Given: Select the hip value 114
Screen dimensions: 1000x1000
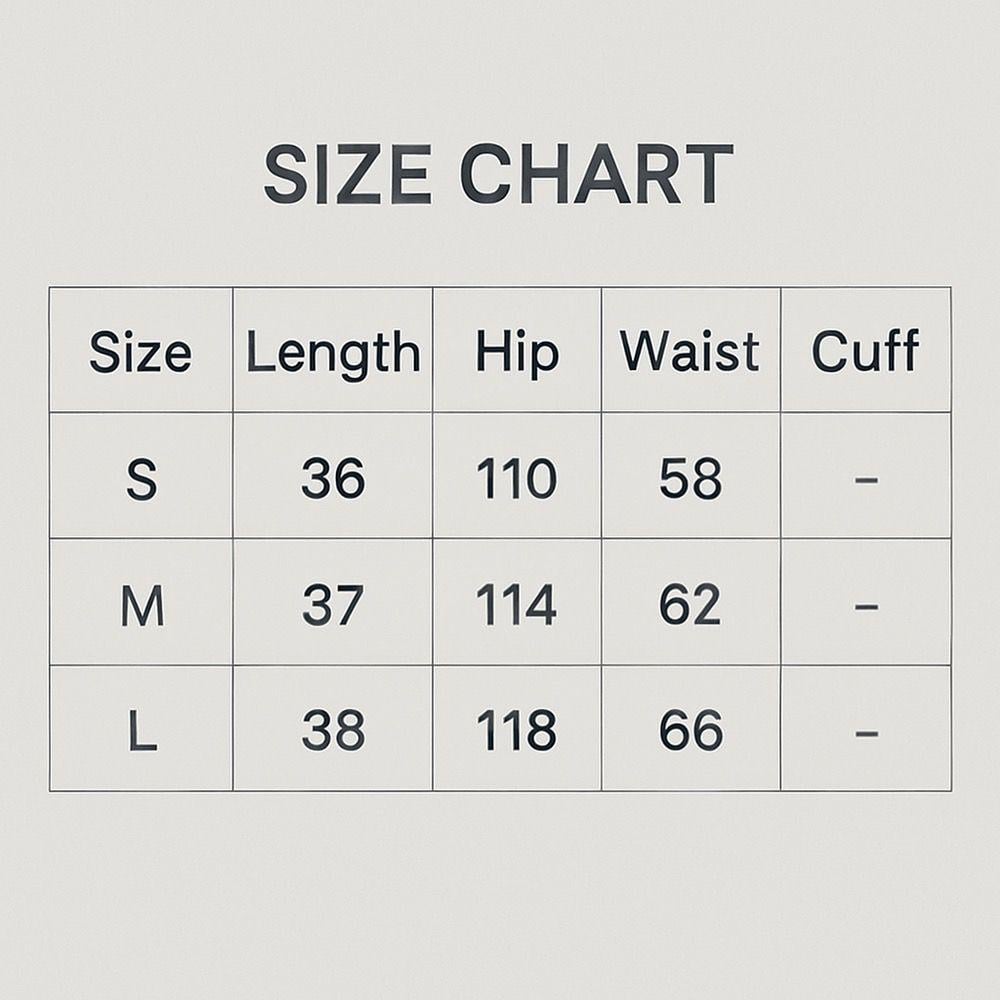Looking at the screenshot, I should pyautogui.click(x=516, y=606).
